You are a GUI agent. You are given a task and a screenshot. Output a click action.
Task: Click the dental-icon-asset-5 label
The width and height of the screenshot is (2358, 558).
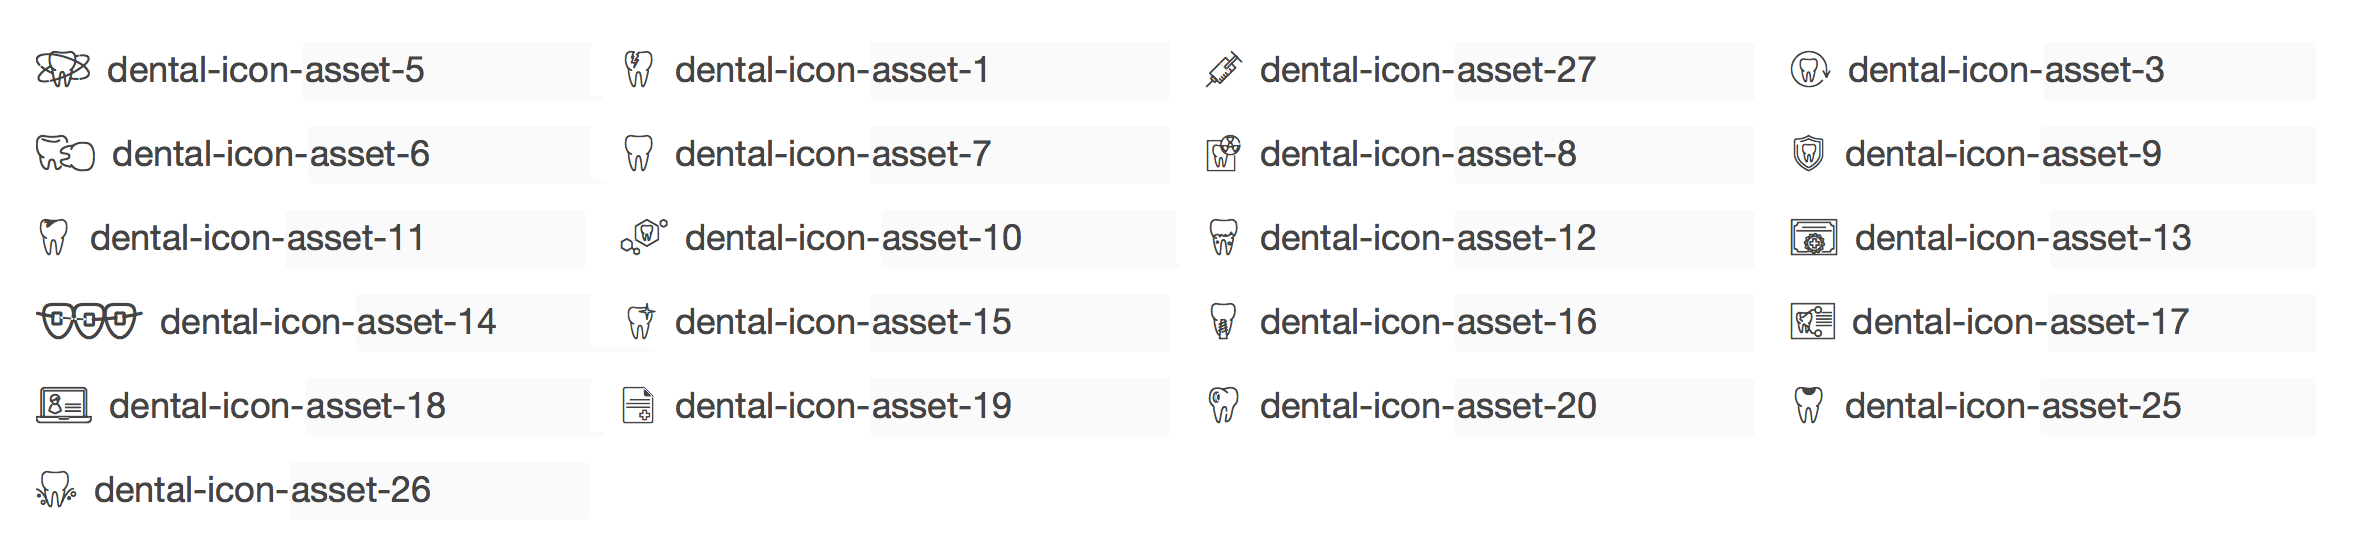266,70
